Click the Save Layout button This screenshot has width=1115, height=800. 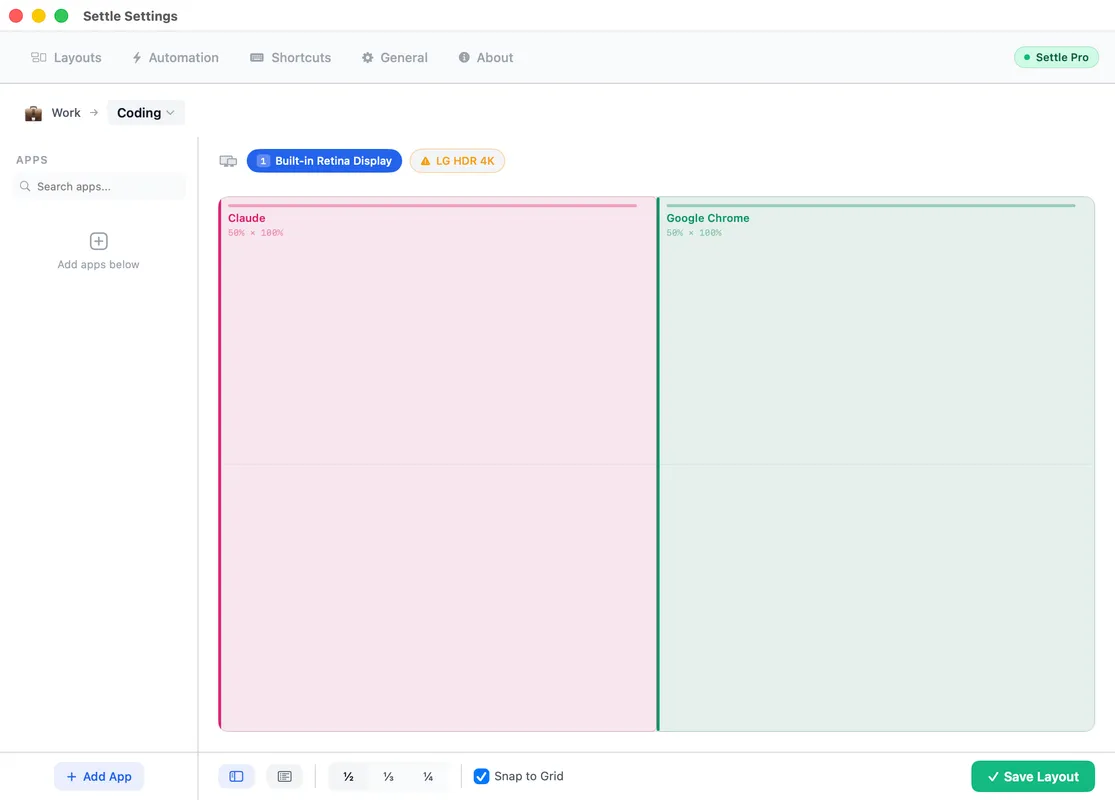click(x=1033, y=777)
